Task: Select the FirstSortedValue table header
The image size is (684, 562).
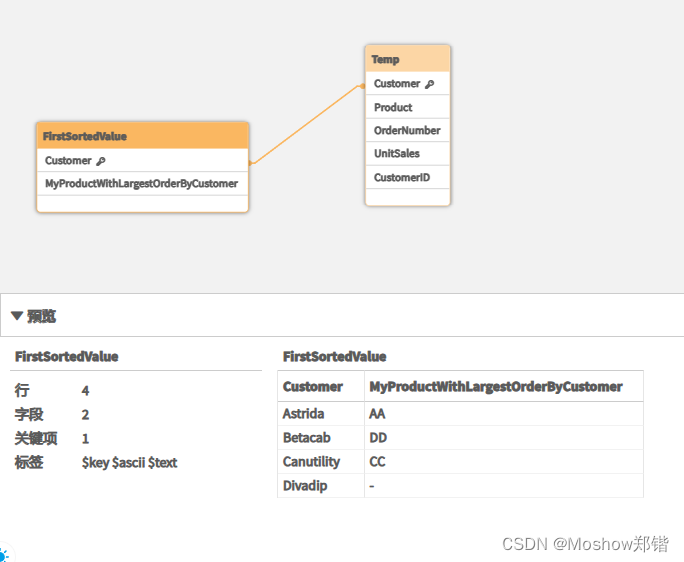Action: click(143, 136)
